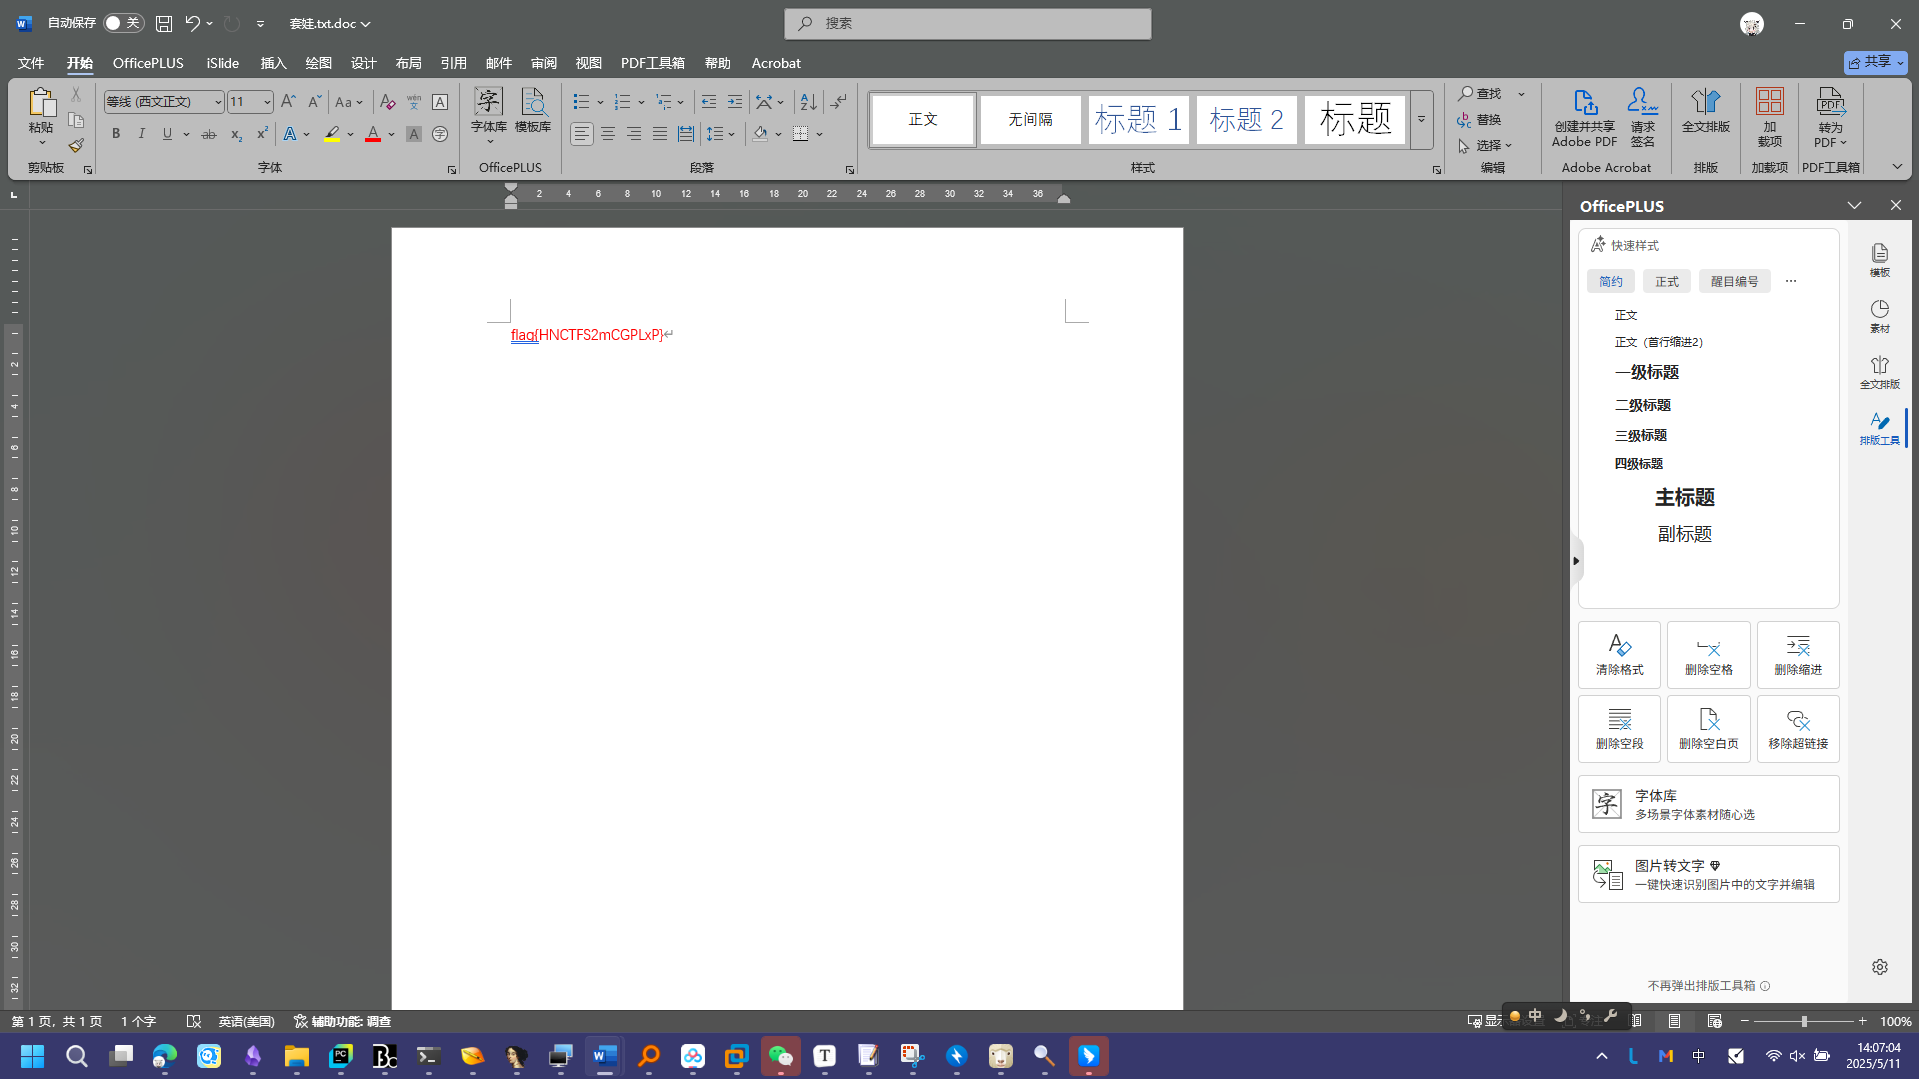Open settings gear in OfficePLUS panel
The image size is (1919, 1079).
pos(1880,967)
